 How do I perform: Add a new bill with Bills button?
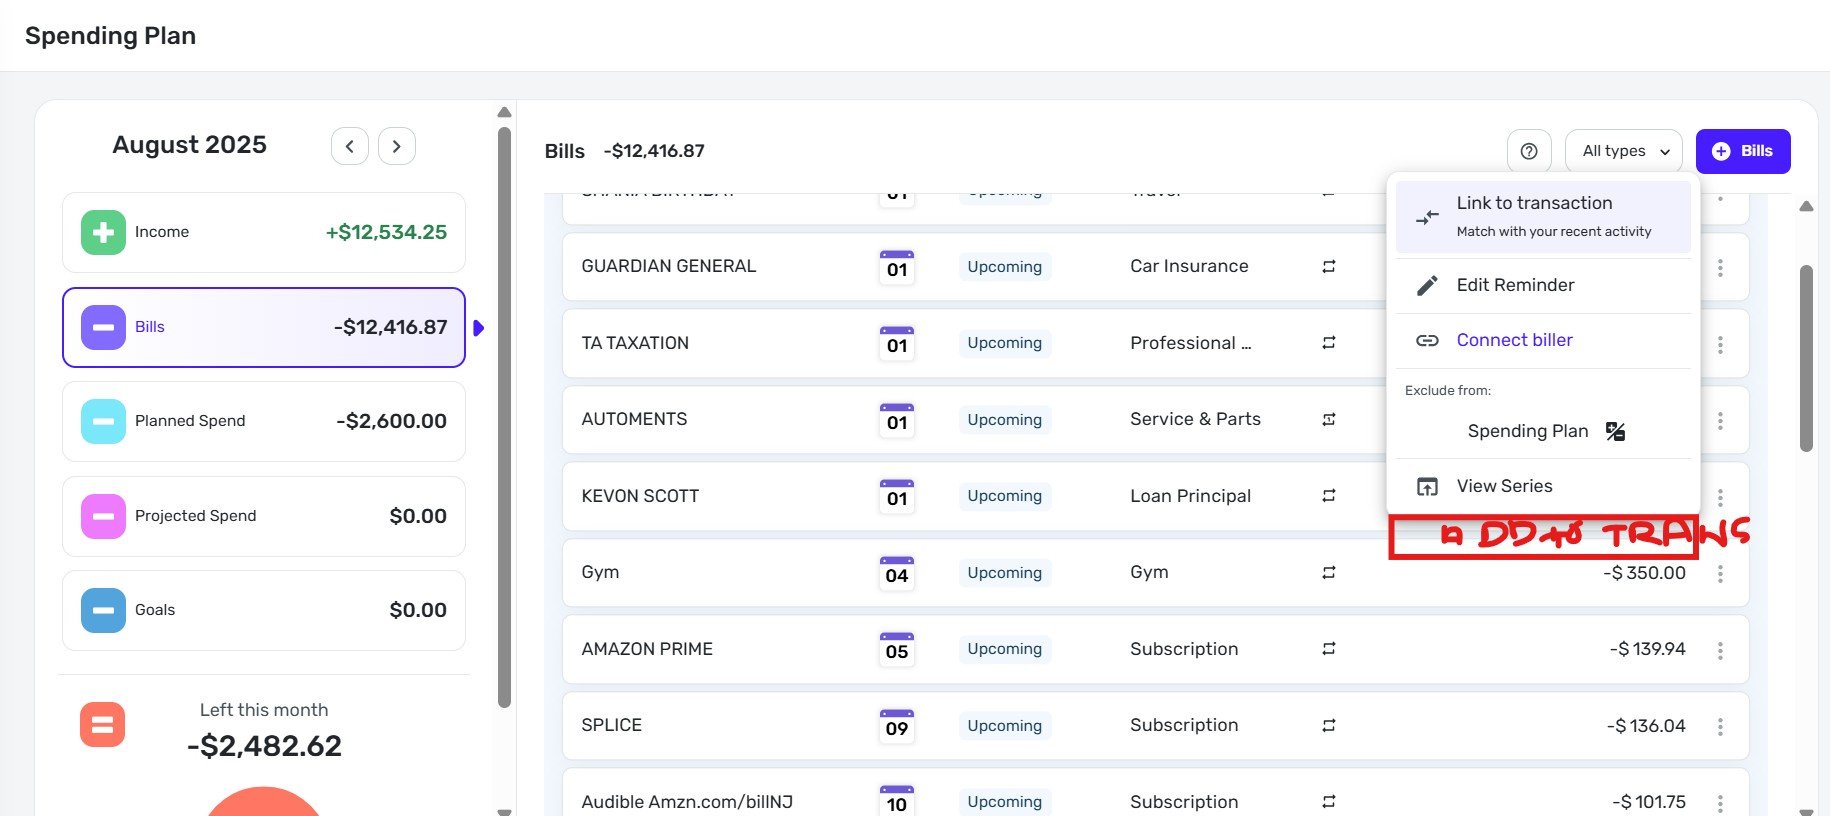(1743, 151)
